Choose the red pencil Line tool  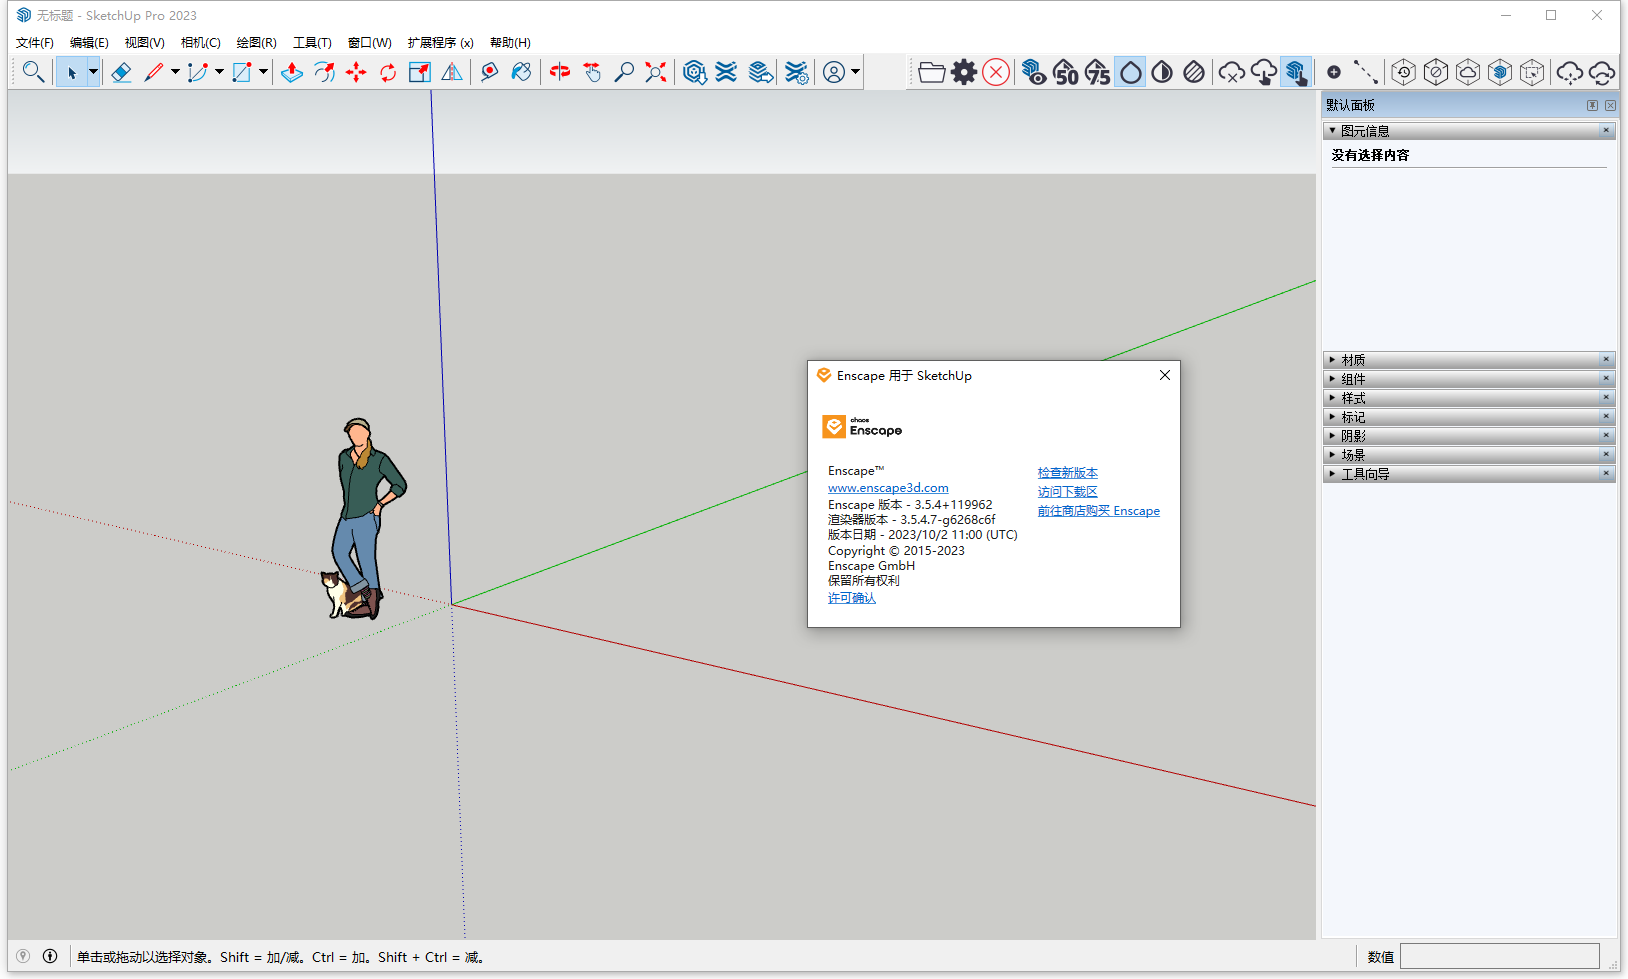[x=154, y=72]
